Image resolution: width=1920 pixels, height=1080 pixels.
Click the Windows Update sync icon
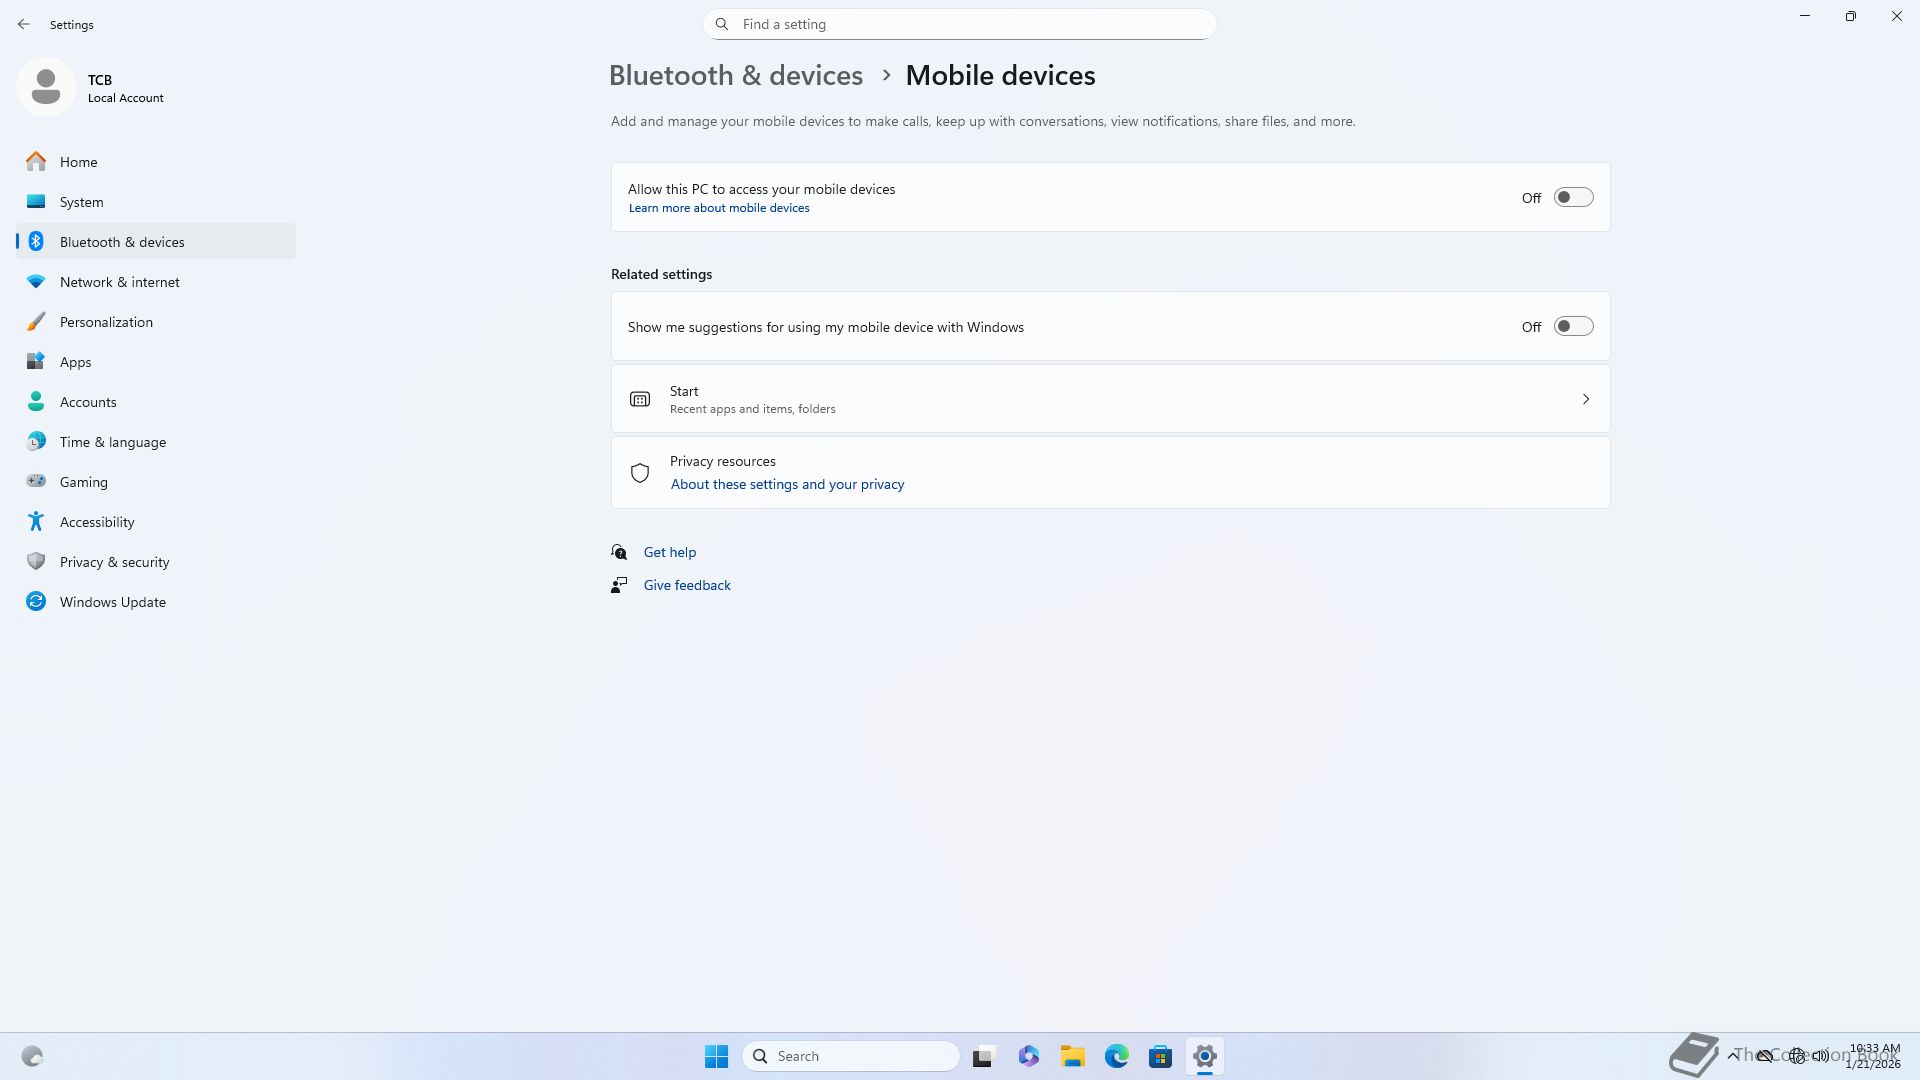(x=36, y=602)
